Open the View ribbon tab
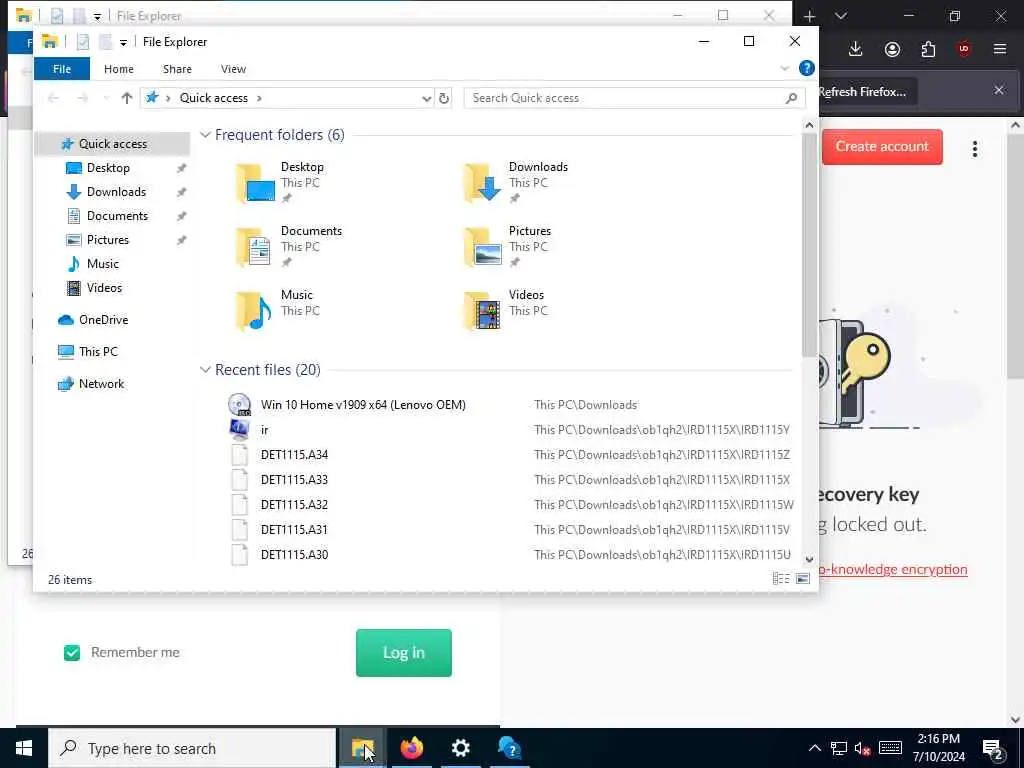This screenshot has height=768, width=1024. pyautogui.click(x=233, y=69)
